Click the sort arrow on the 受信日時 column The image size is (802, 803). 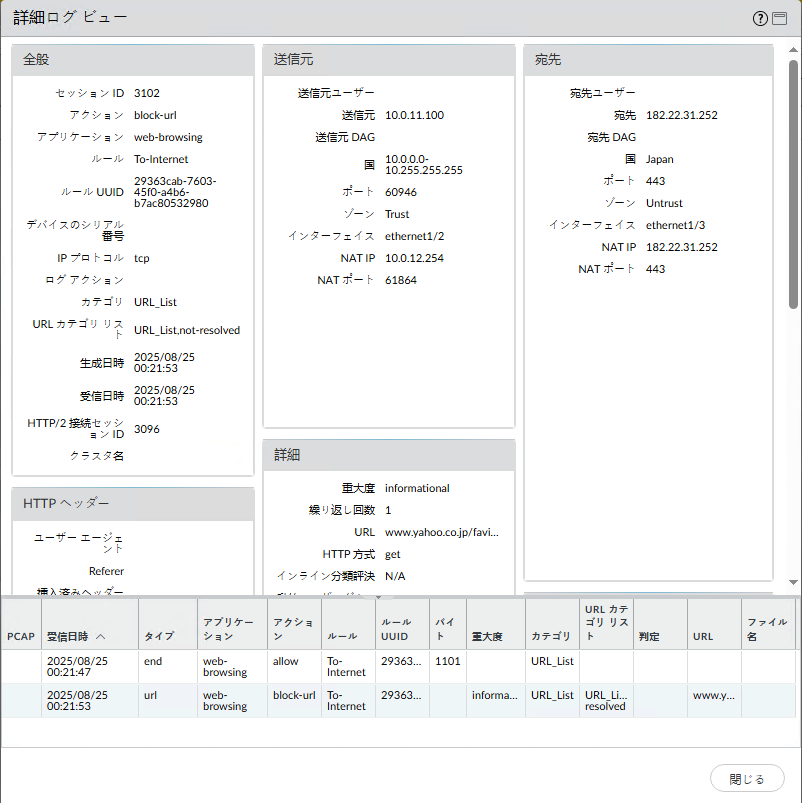pos(100,636)
